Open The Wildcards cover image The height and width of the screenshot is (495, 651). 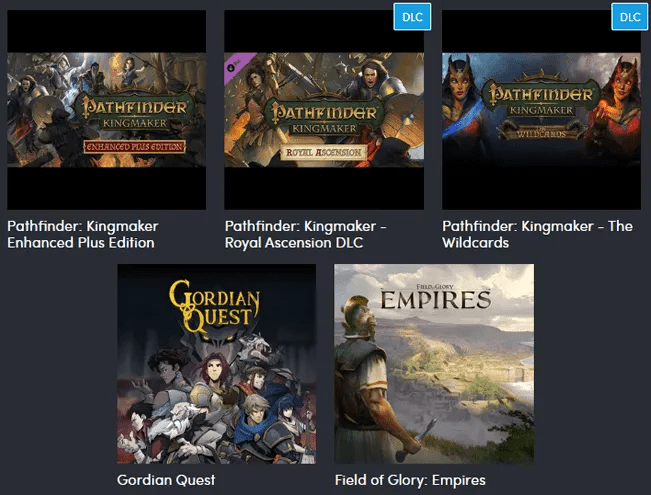pos(541,110)
